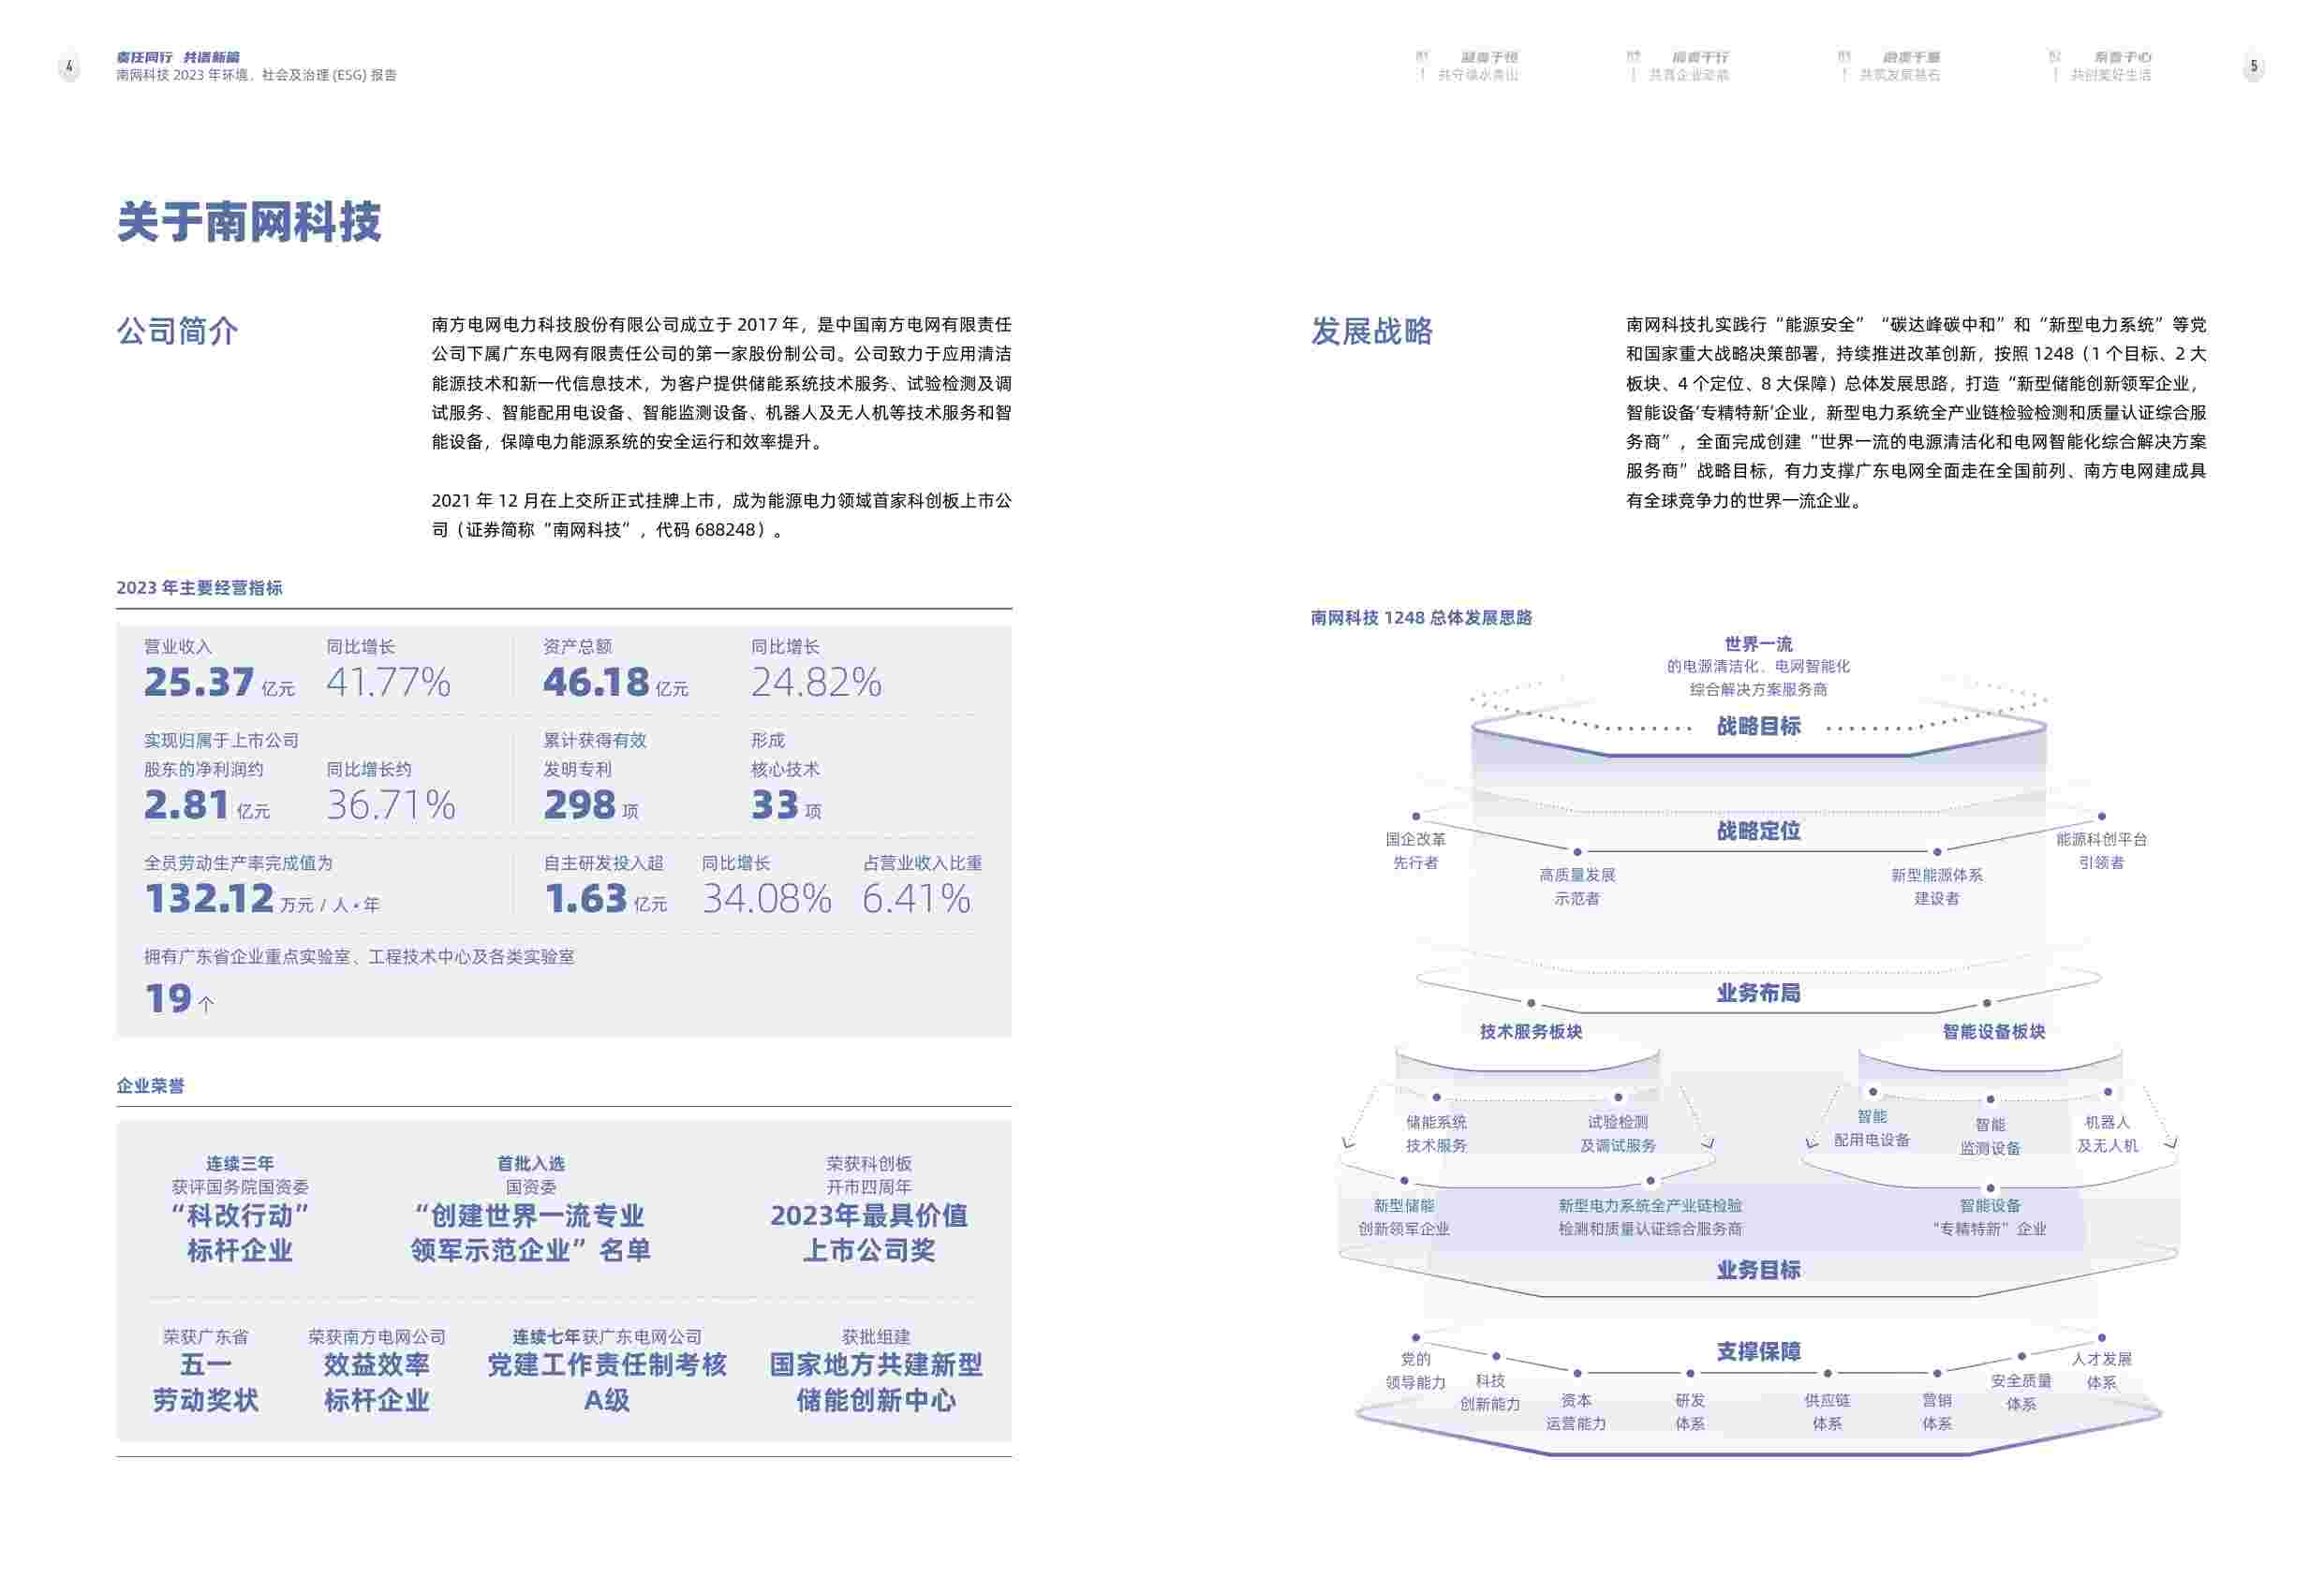Click the 战略定位 layer label
2324x1577 pixels.
click(1758, 831)
